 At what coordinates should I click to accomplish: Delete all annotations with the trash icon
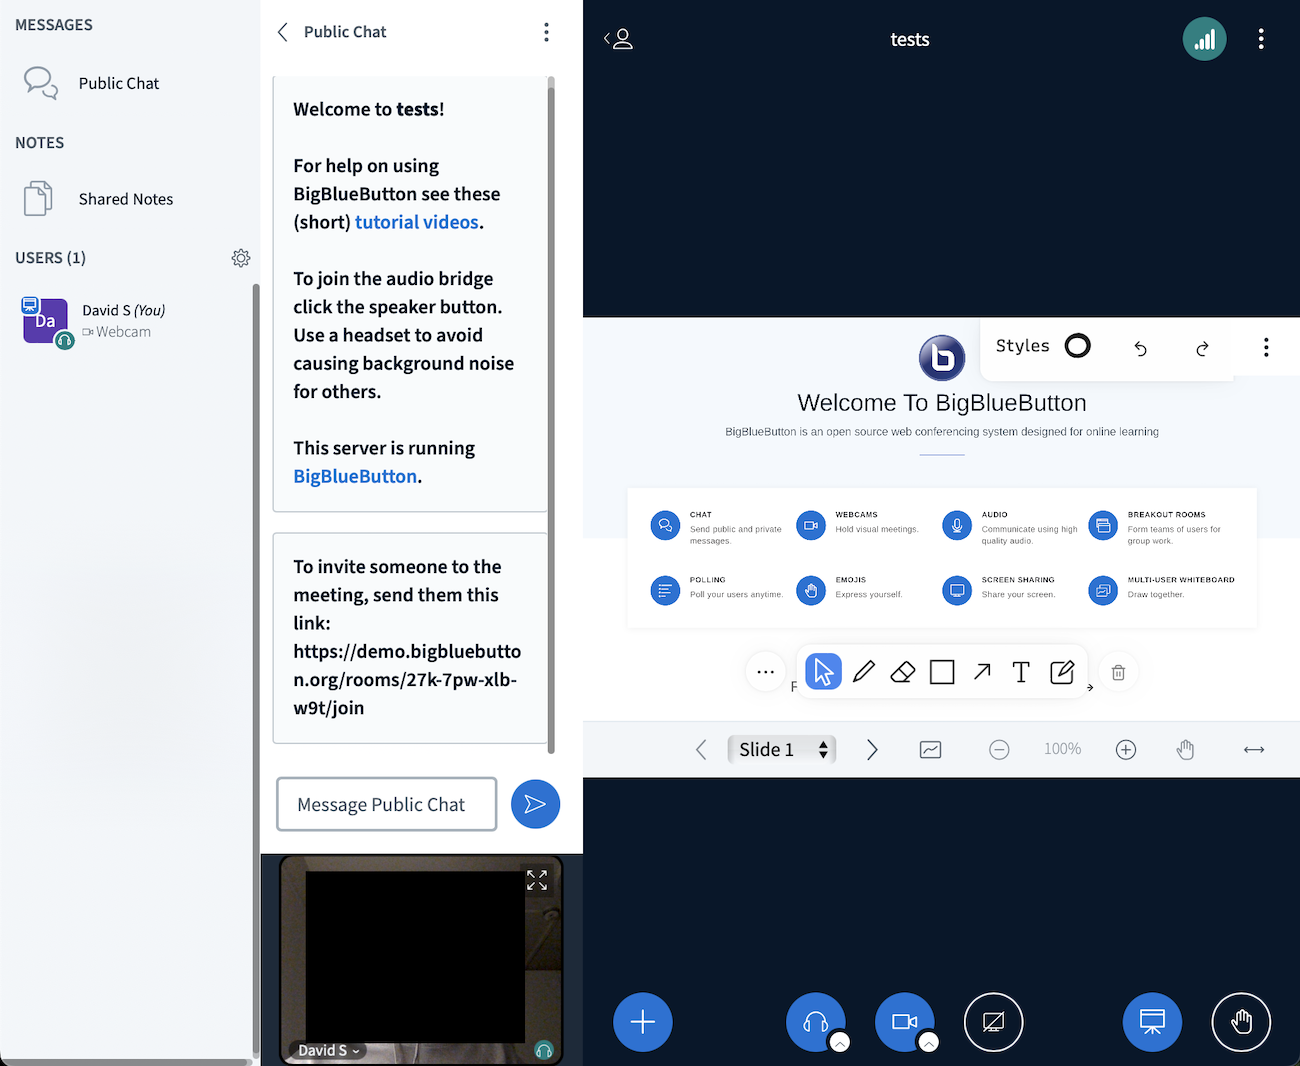(x=1118, y=671)
